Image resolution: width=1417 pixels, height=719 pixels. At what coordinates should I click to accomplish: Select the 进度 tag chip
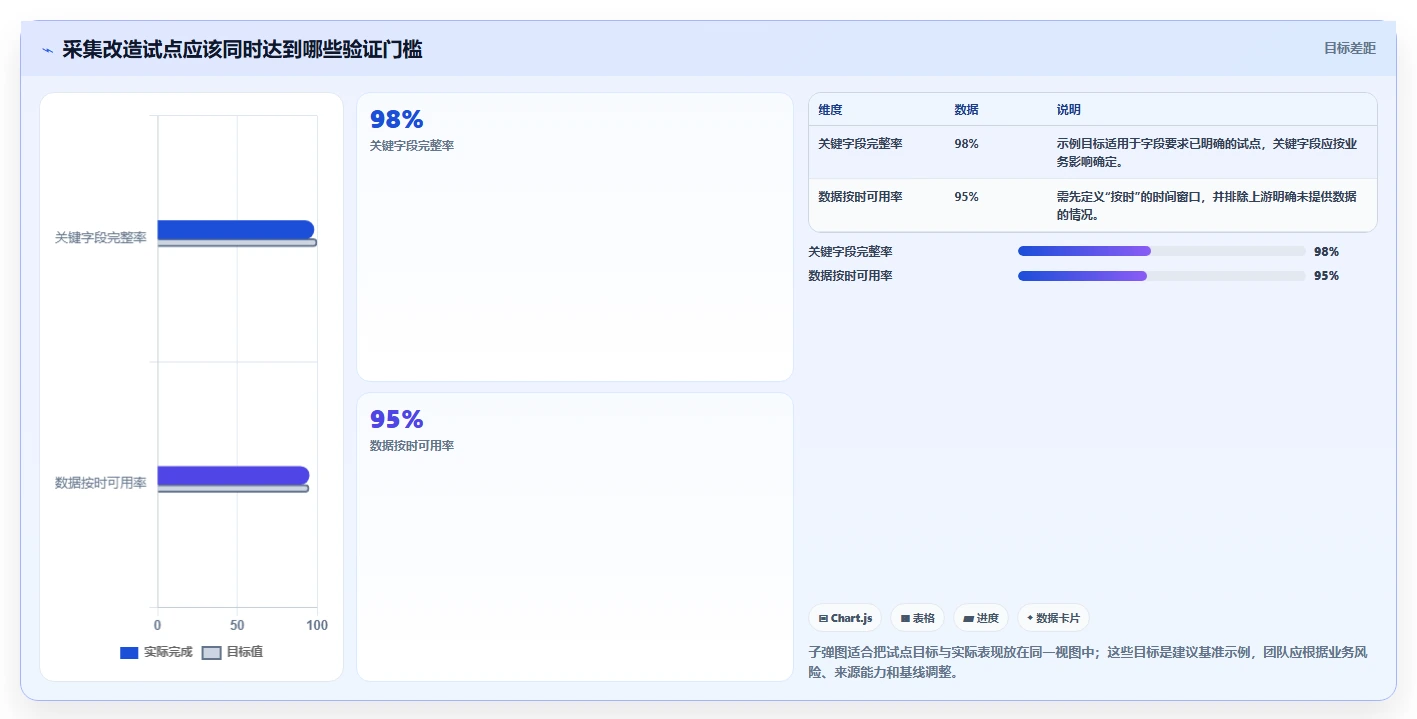981,618
